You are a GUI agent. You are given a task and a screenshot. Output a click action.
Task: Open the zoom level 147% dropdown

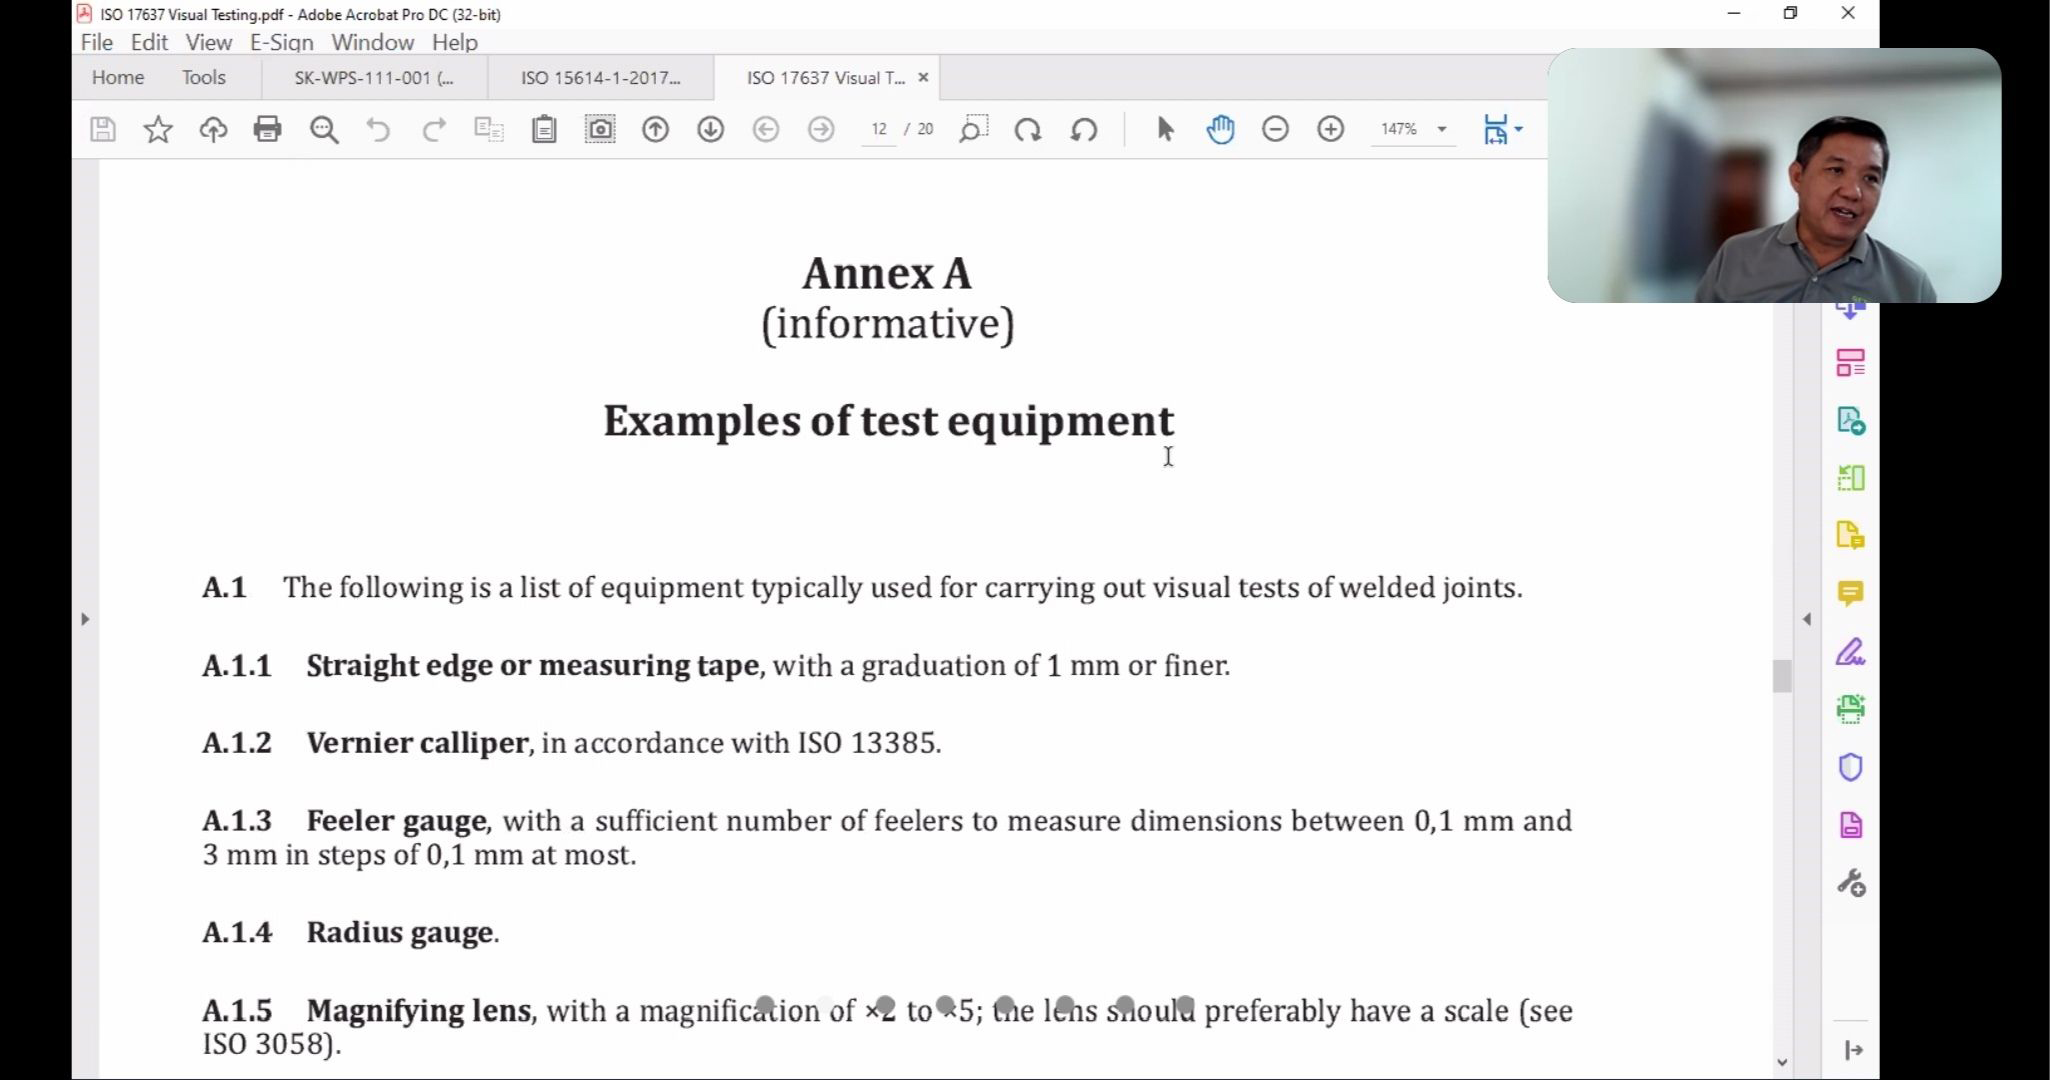click(1442, 129)
